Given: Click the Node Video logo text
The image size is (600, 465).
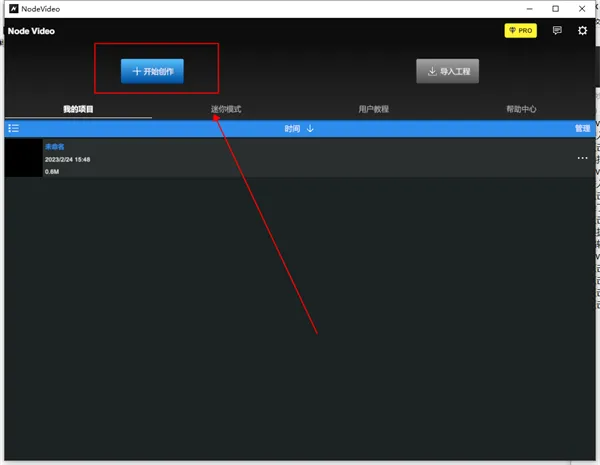Looking at the screenshot, I should coord(31,31).
